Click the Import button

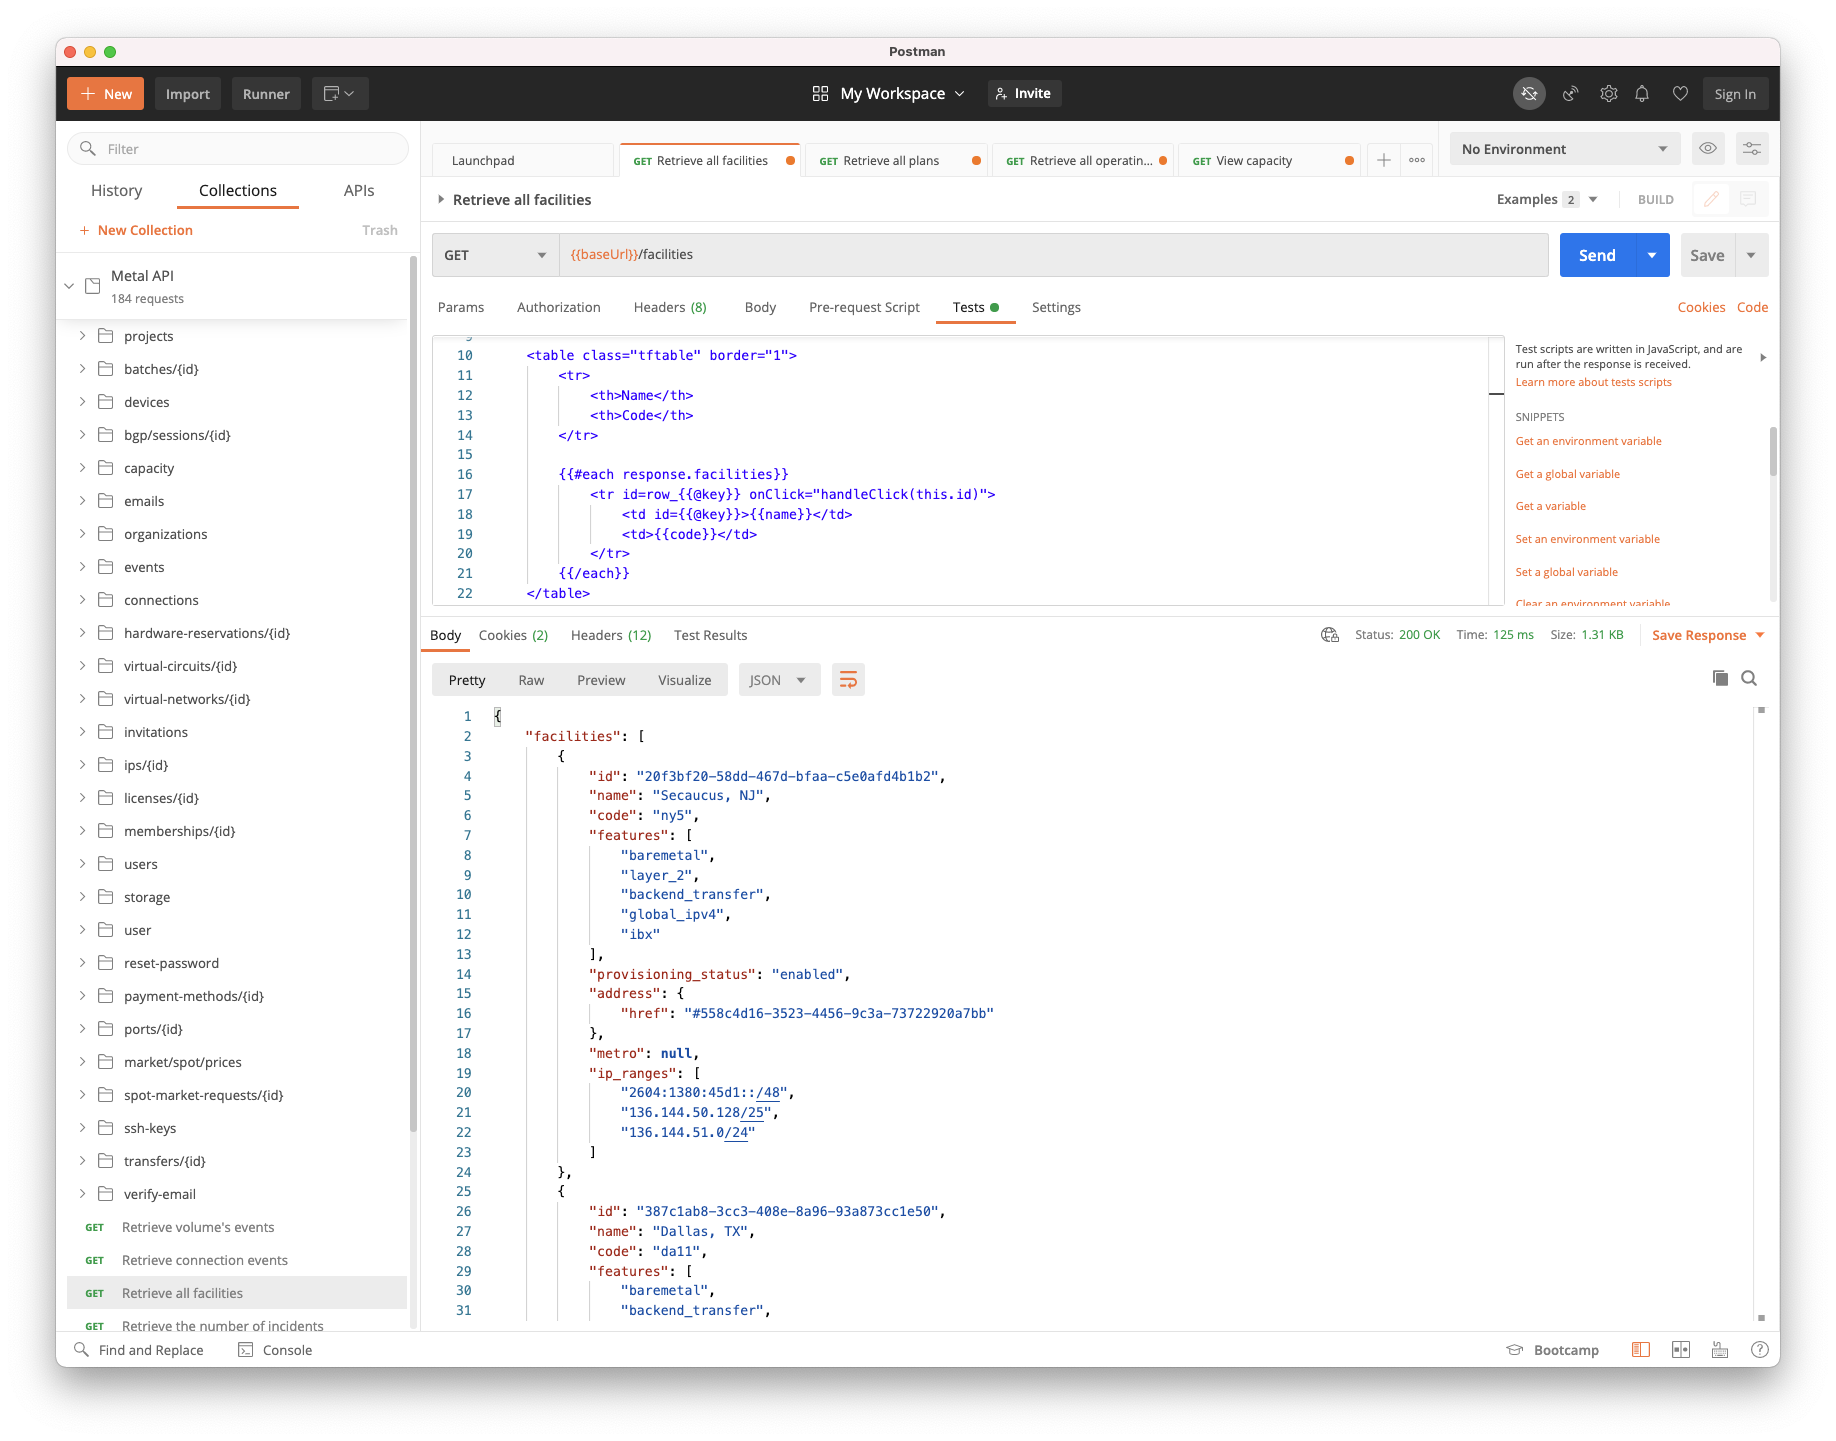(x=188, y=93)
